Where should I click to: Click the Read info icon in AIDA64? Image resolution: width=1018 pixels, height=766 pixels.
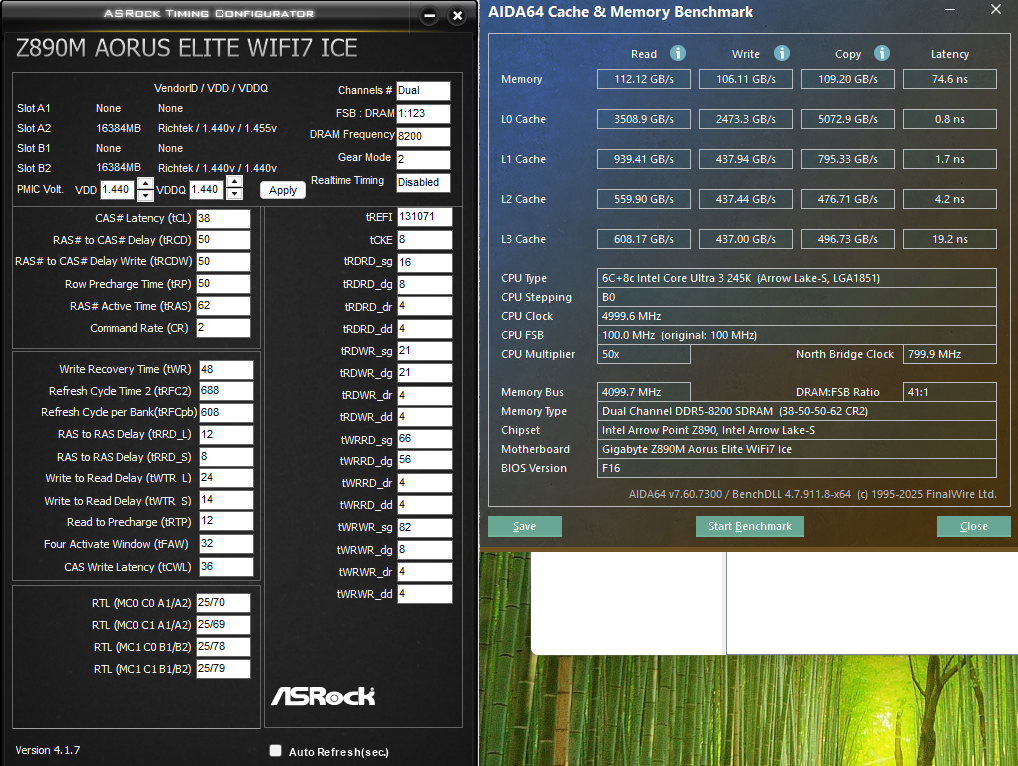677,53
